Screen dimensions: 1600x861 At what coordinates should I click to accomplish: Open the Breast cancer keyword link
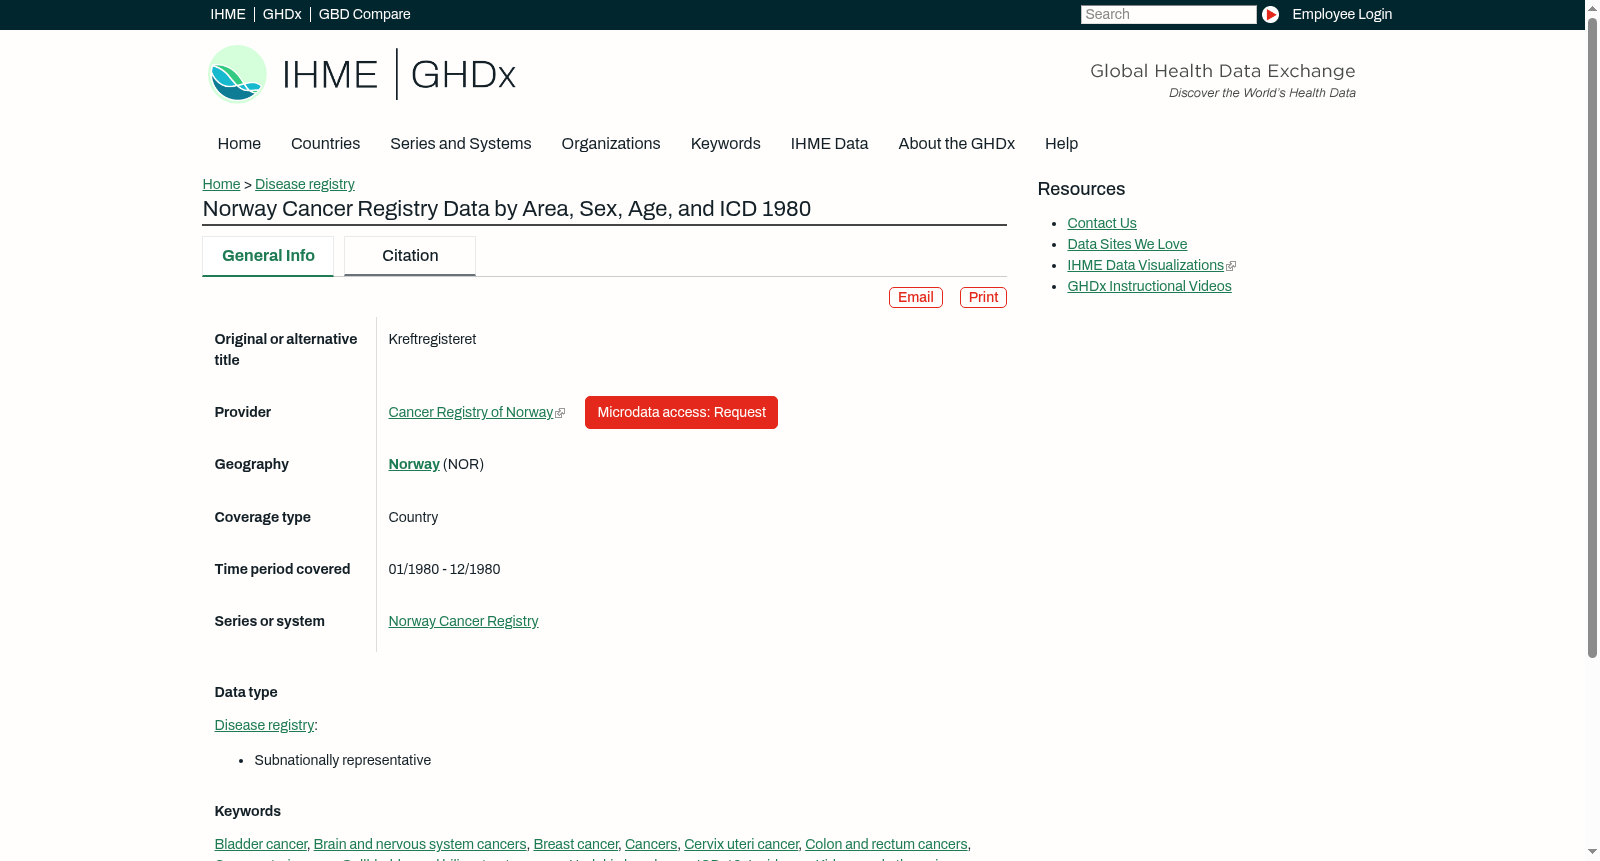(x=576, y=845)
